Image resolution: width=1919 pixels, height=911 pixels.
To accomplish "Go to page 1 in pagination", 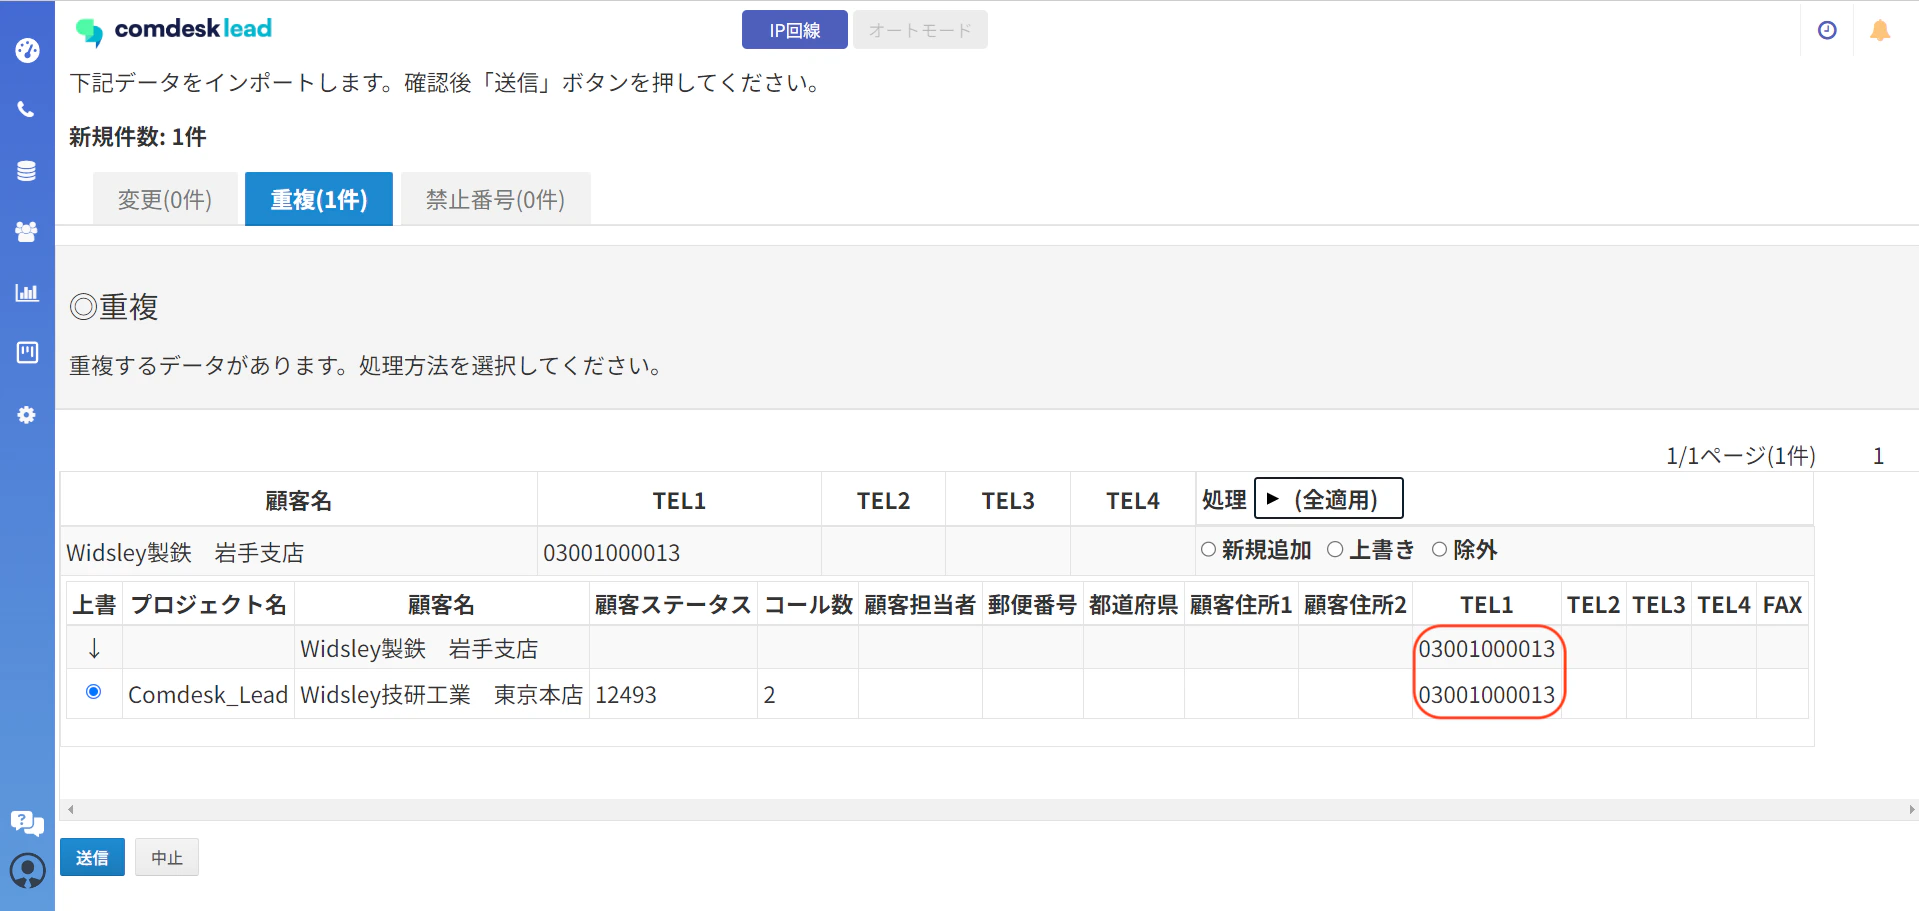I will tap(1878, 456).
